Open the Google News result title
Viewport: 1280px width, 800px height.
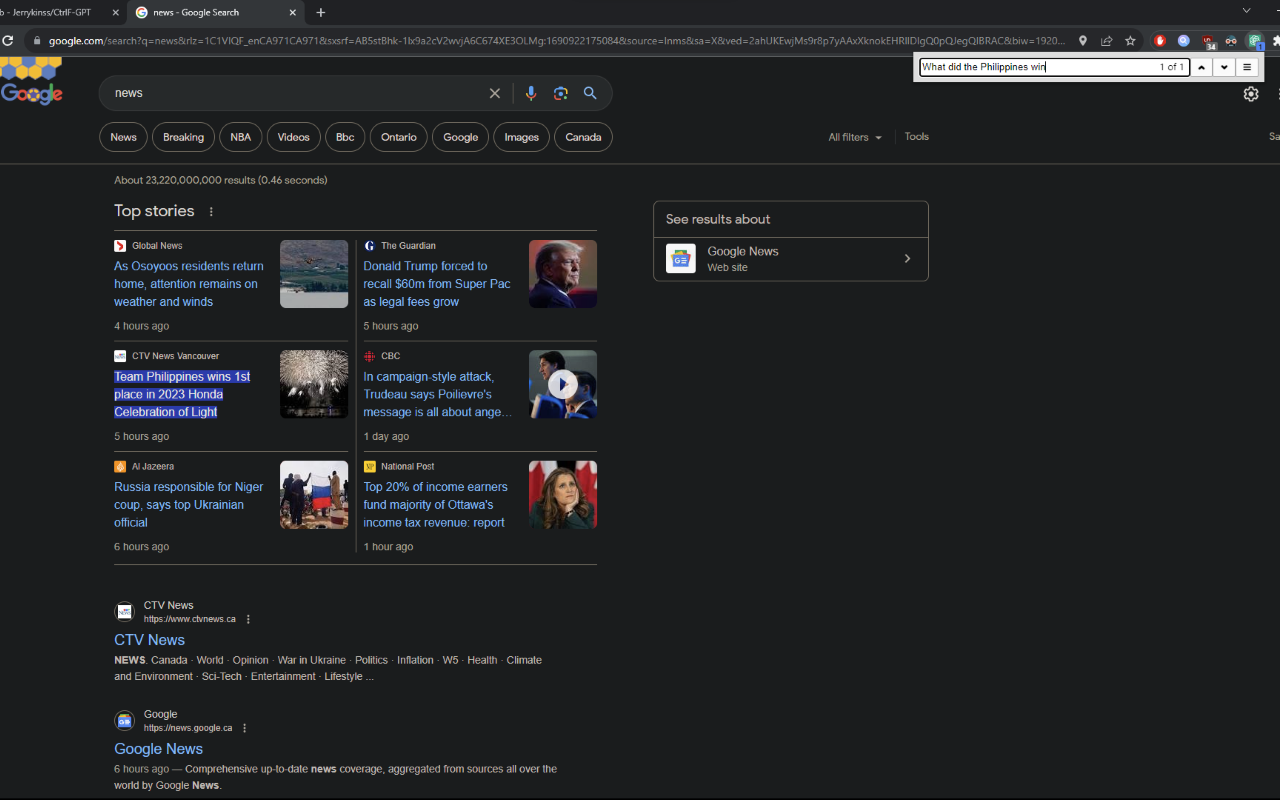158,749
